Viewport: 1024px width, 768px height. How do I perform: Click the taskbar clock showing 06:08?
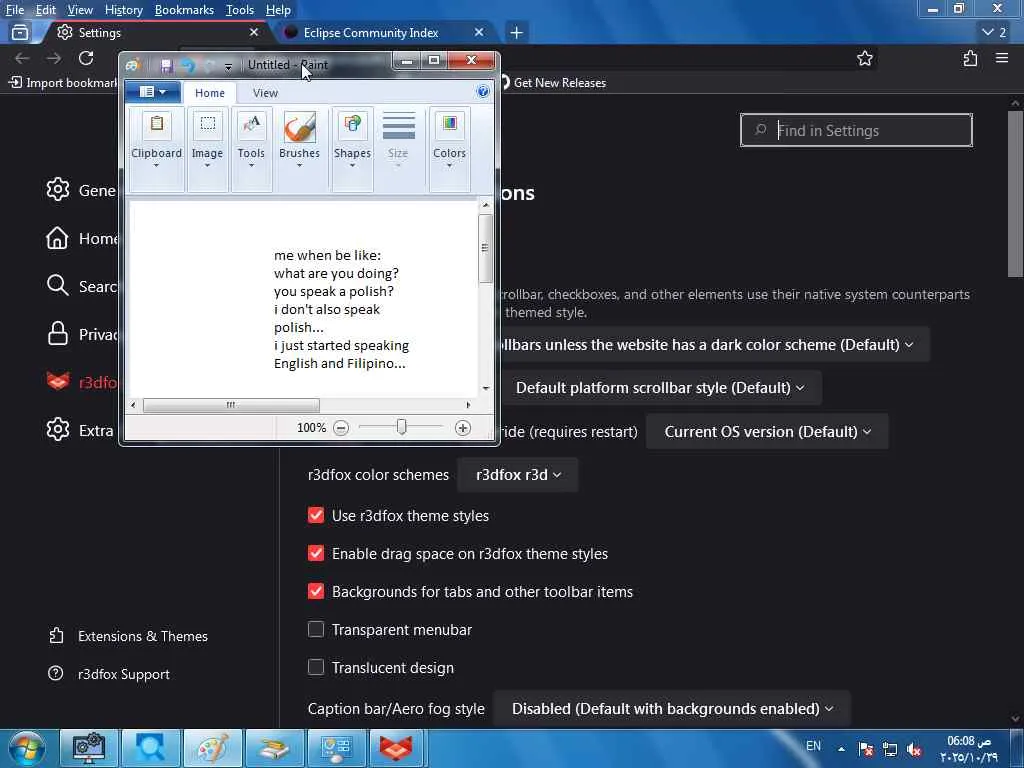(969, 749)
